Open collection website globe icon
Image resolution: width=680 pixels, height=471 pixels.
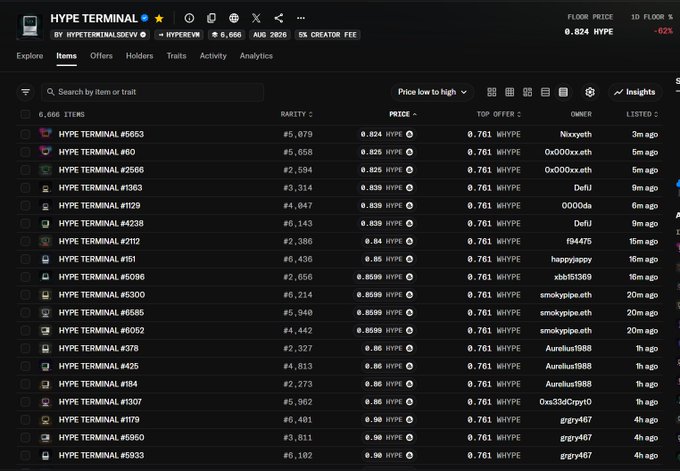234,18
